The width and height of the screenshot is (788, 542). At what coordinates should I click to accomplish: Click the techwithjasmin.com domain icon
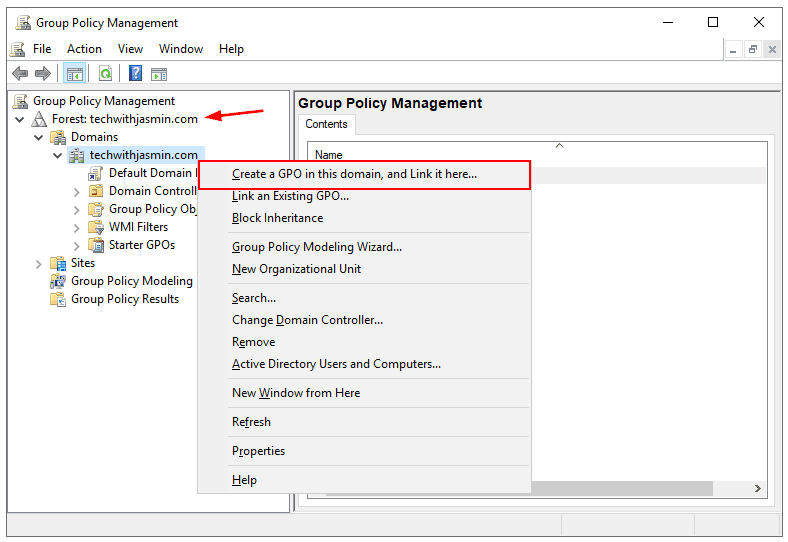tap(76, 155)
